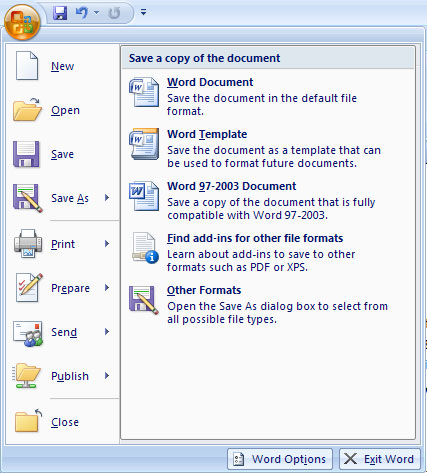Select New from the Office menu
427x473 pixels.
(x=63, y=66)
